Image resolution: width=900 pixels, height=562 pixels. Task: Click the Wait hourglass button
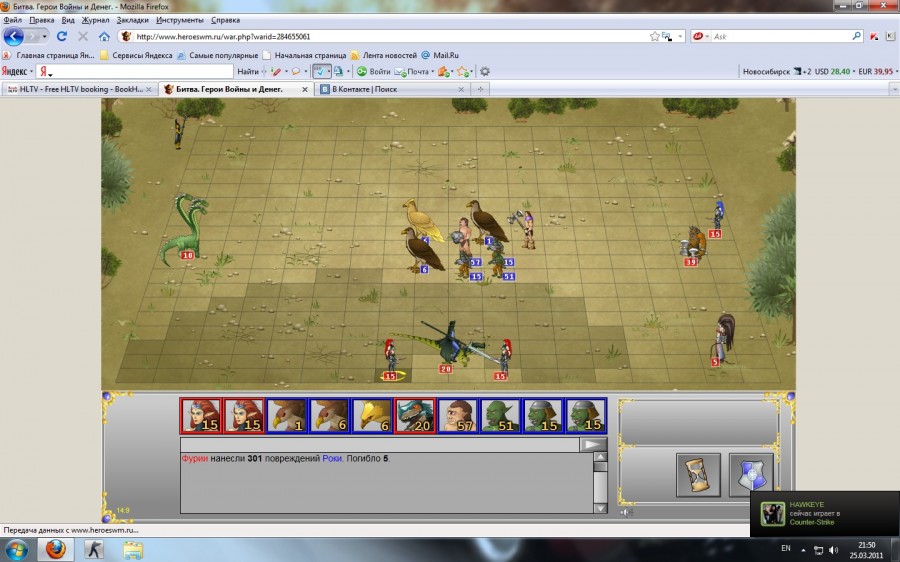698,475
